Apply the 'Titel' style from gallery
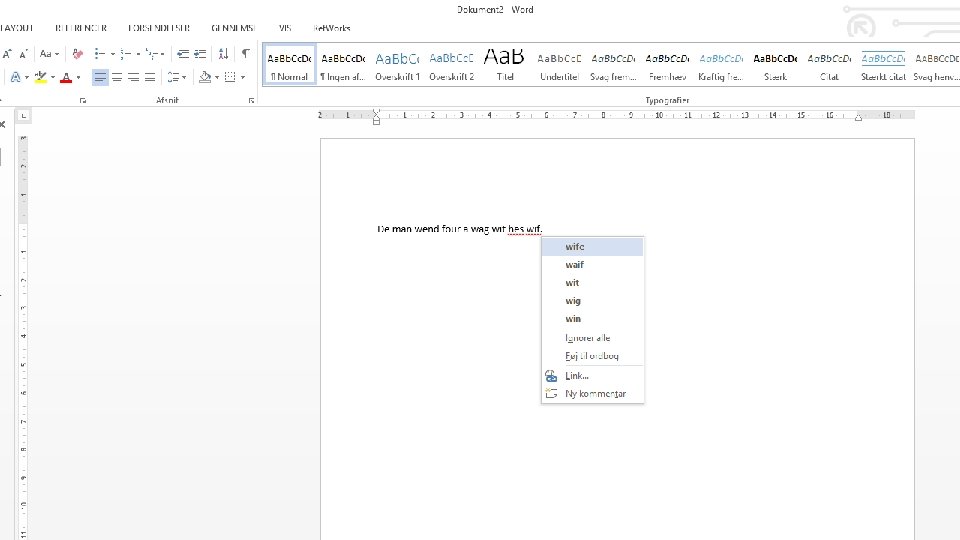 pos(505,65)
